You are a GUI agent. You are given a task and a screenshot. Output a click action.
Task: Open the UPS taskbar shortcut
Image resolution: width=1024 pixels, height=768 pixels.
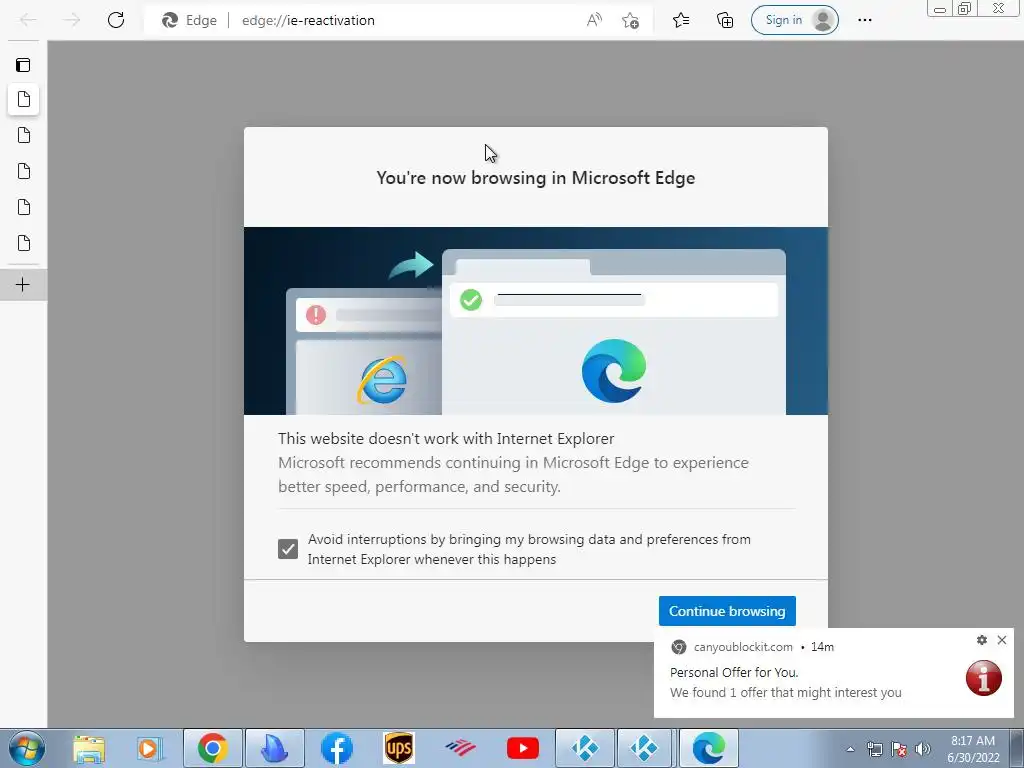click(x=399, y=748)
